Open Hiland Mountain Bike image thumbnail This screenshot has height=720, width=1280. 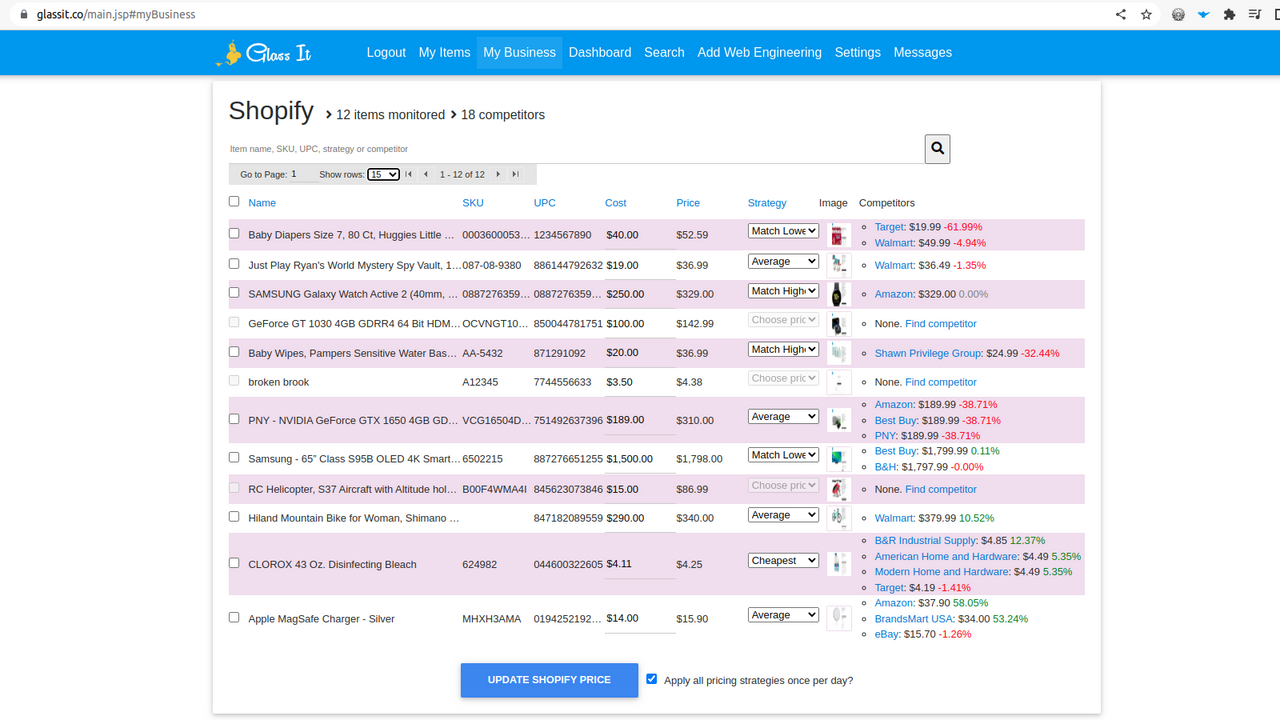point(838,518)
